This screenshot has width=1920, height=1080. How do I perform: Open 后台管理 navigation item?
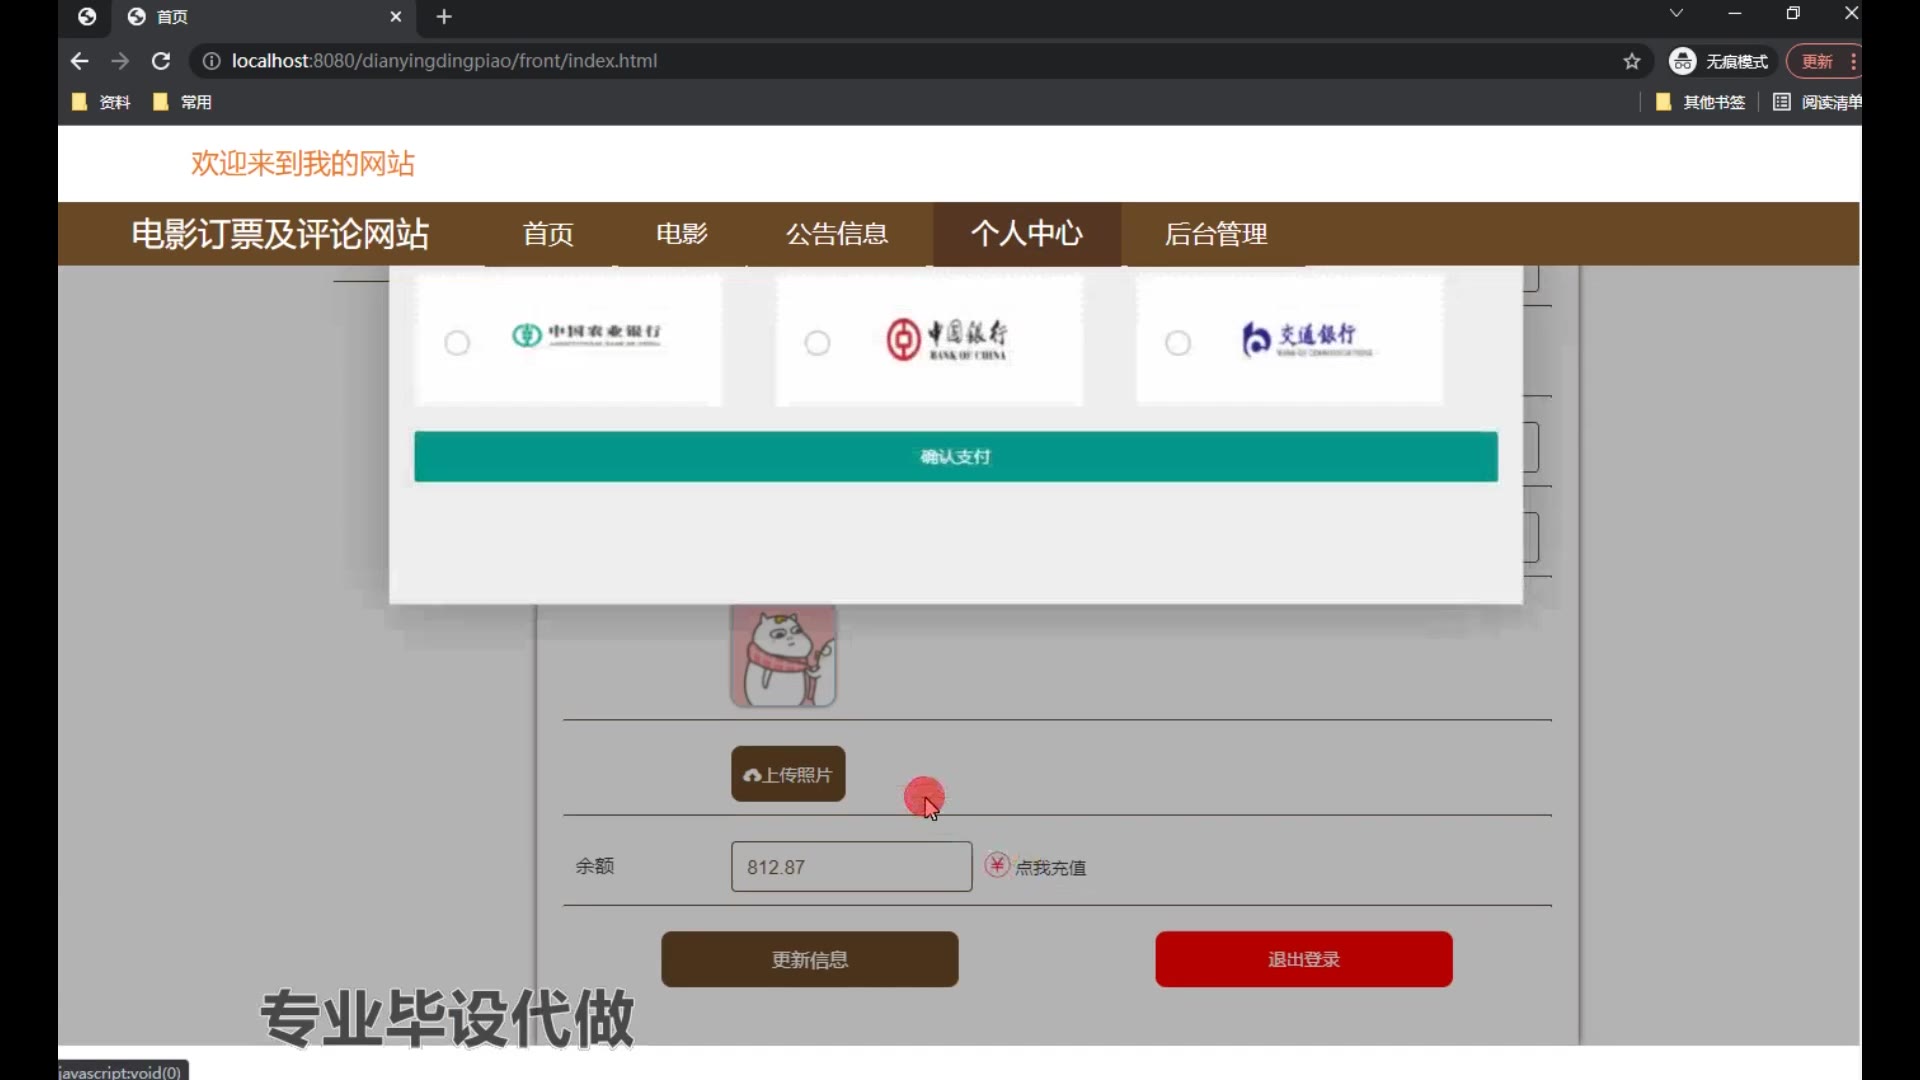tap(1216, 234)
